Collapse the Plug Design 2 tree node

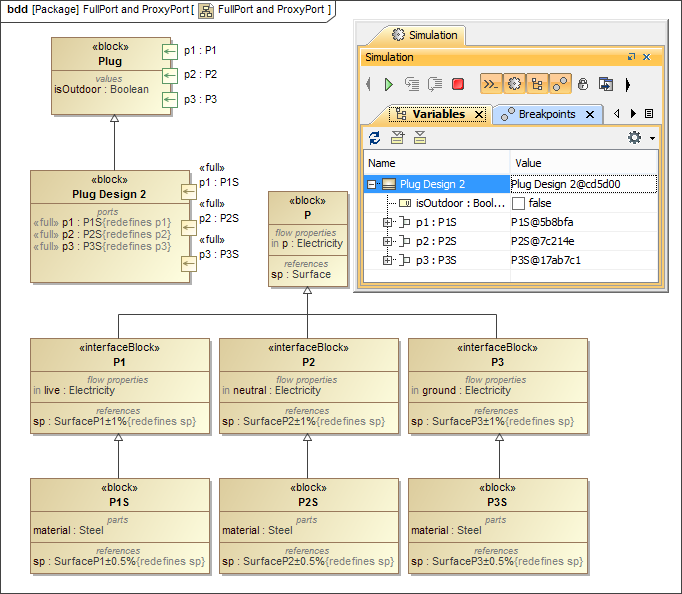coord(371,184)
